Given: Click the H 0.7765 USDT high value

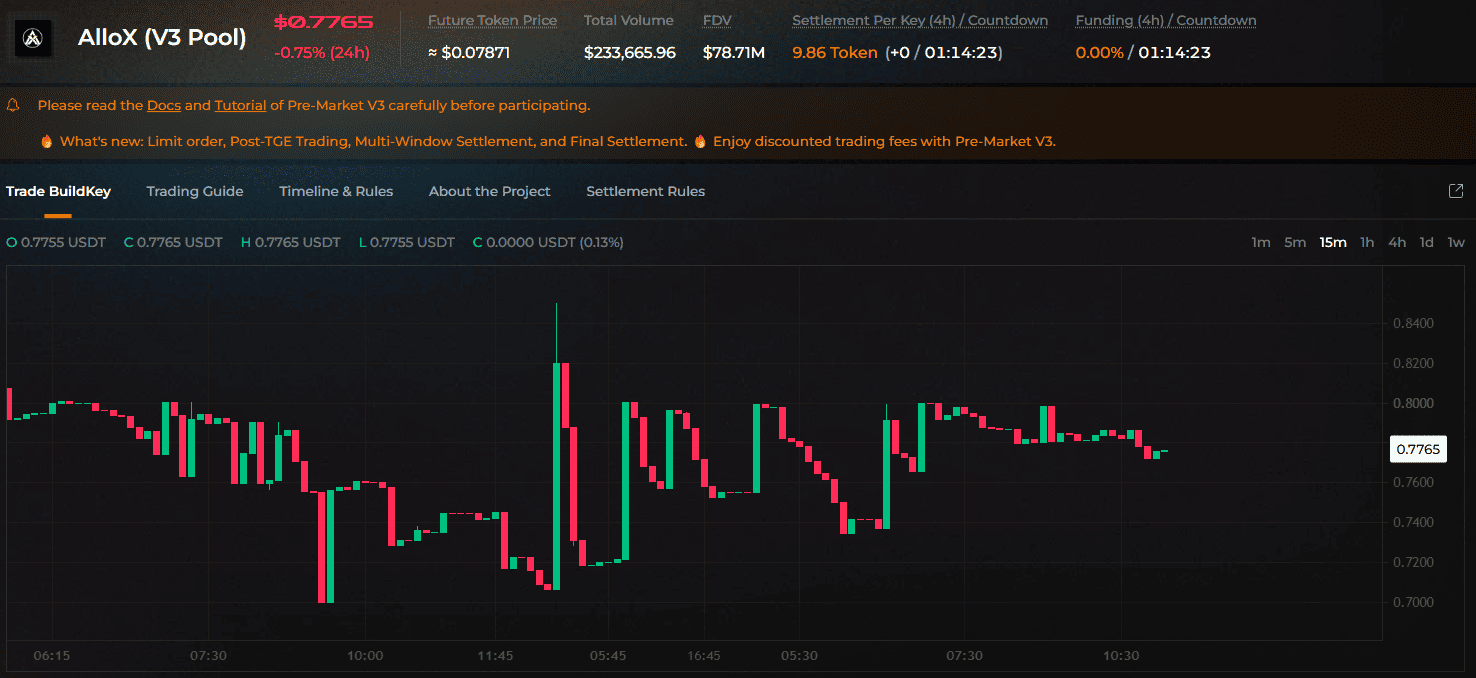Looking at the screenshot, I should pyautogui.click(x=291, y=242).
